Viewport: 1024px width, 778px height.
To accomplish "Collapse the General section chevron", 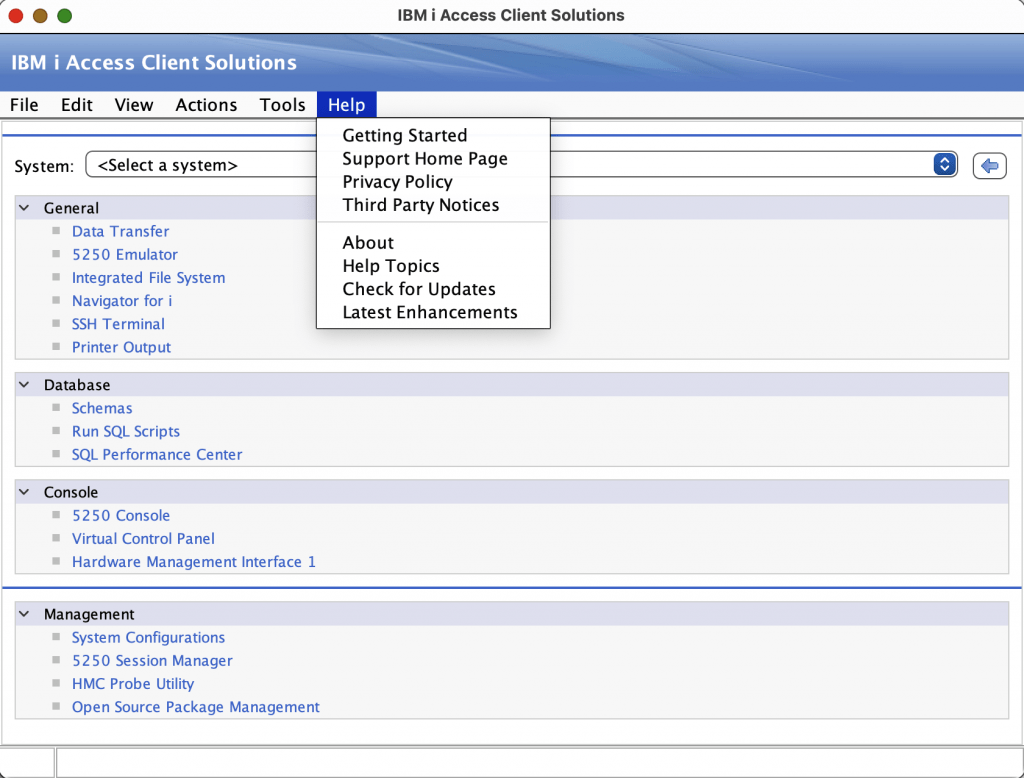I will point(24,208).
